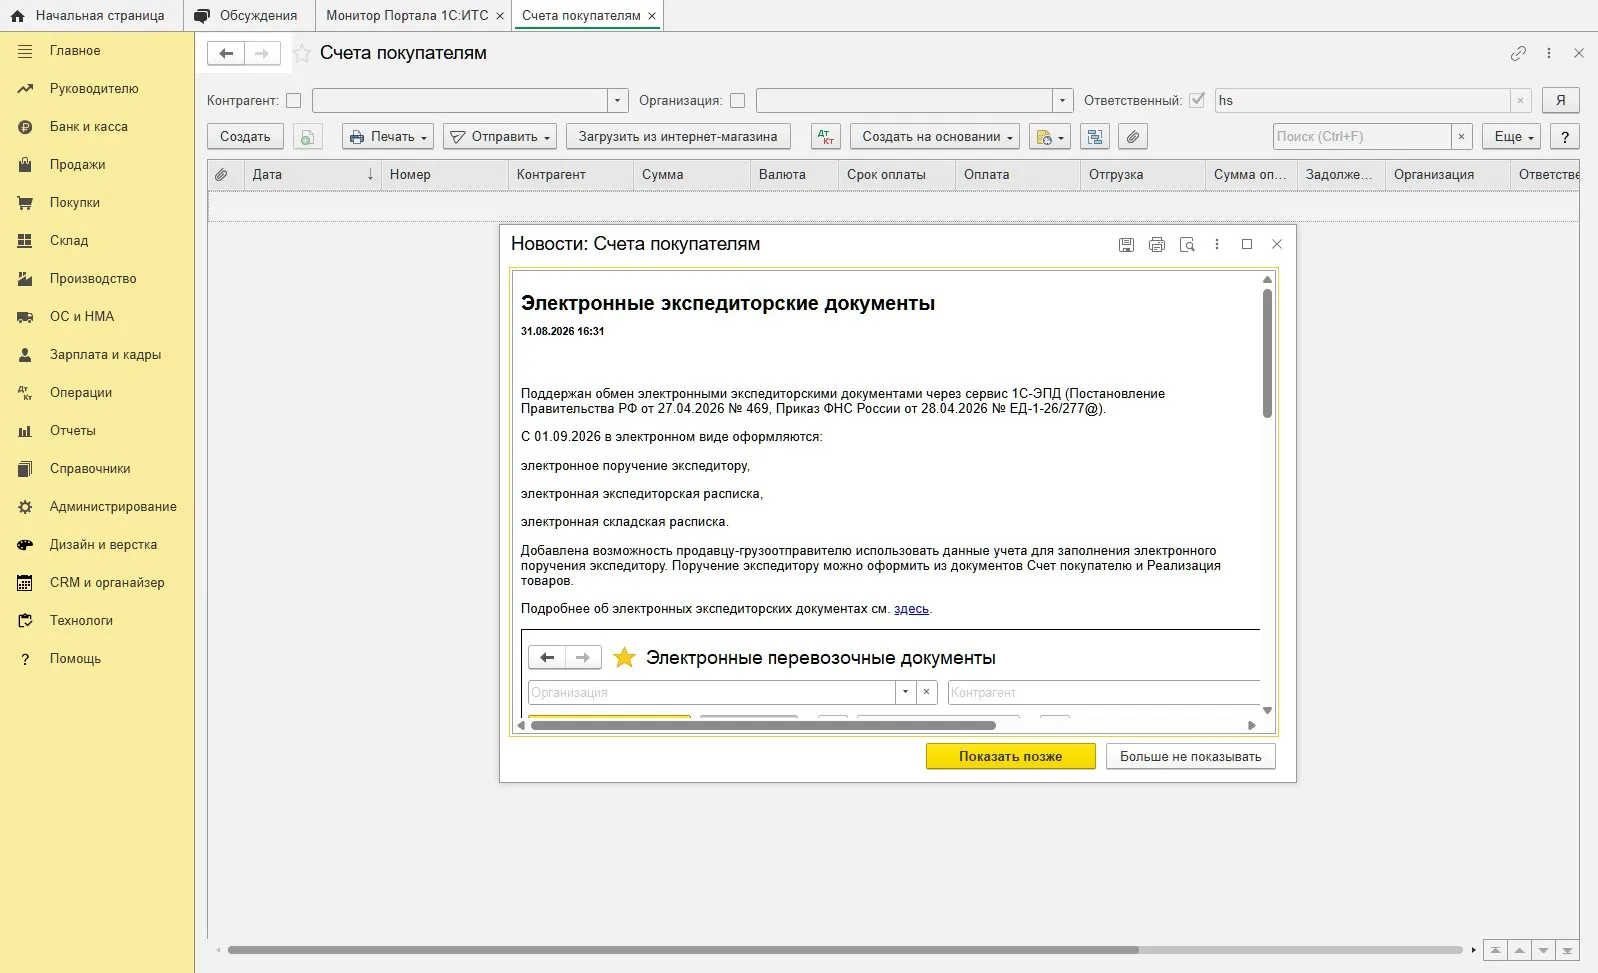Focus the Поиск (Ctrl+F) search field

tap(1362, 137)
